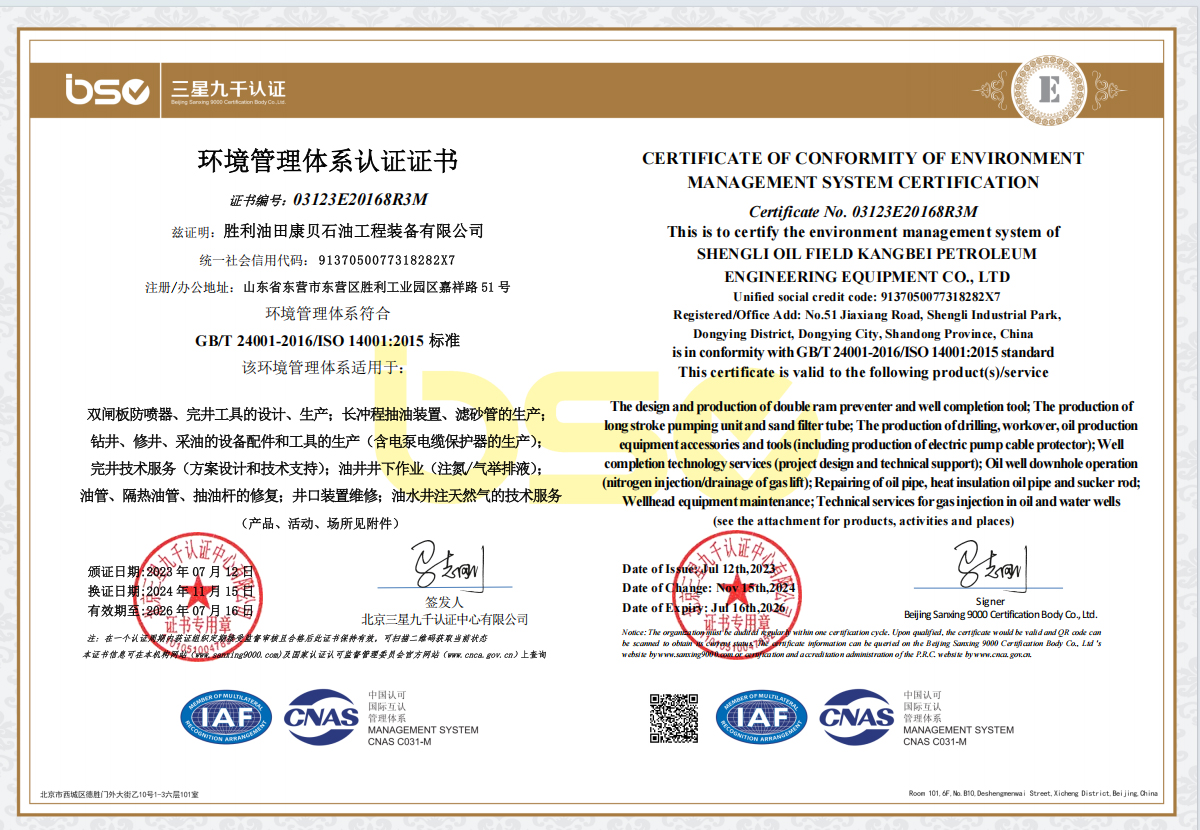Click 北京三星九千认证中心有限公司 under the signature
This screenshot has width=1200, height=830.
coord(445,620)
